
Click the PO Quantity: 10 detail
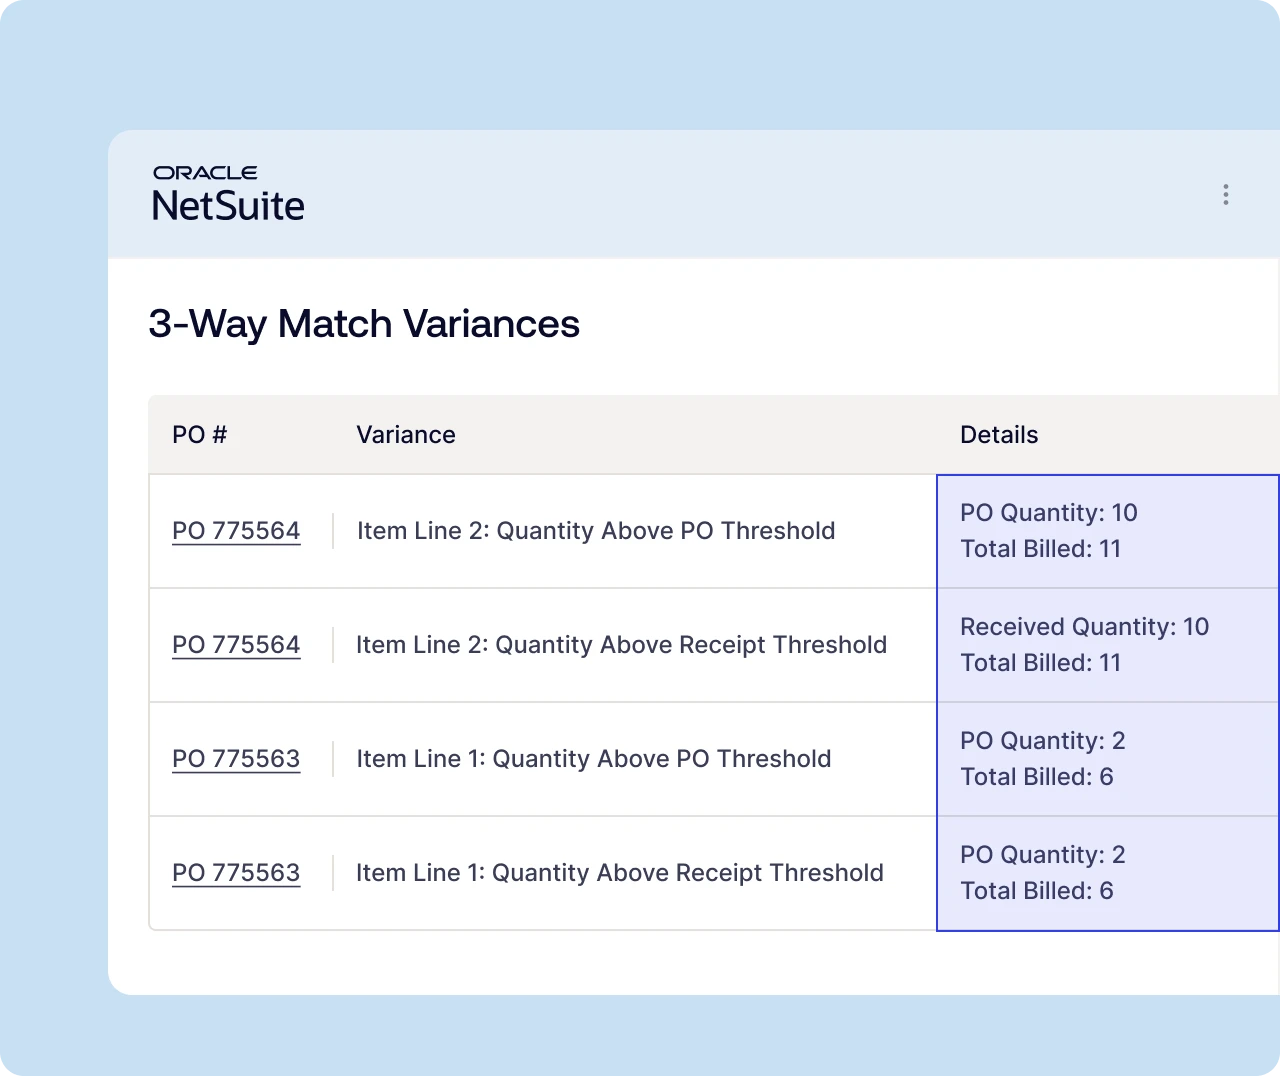coord(1049,513)
